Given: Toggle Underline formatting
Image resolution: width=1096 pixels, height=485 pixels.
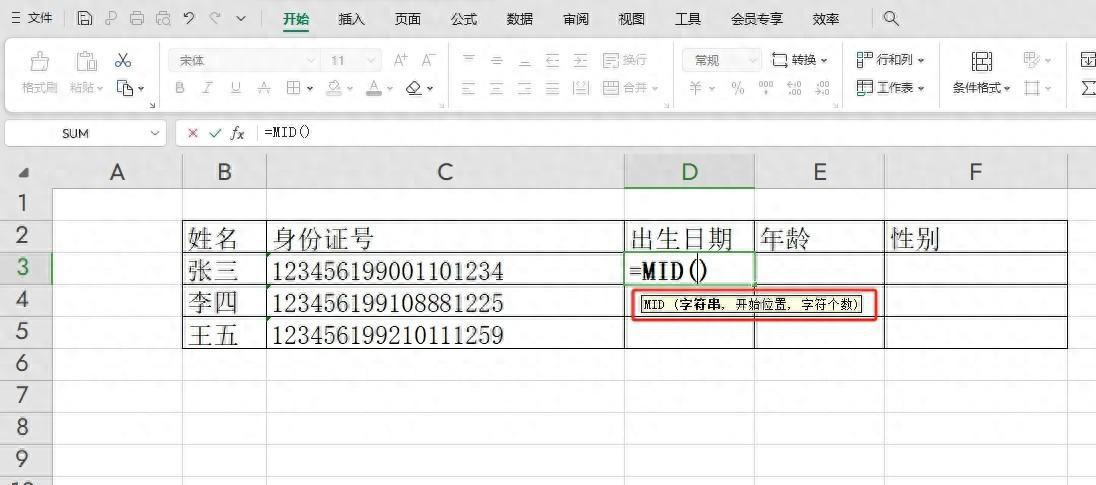Looking at the screenshot, I should 236,88.
